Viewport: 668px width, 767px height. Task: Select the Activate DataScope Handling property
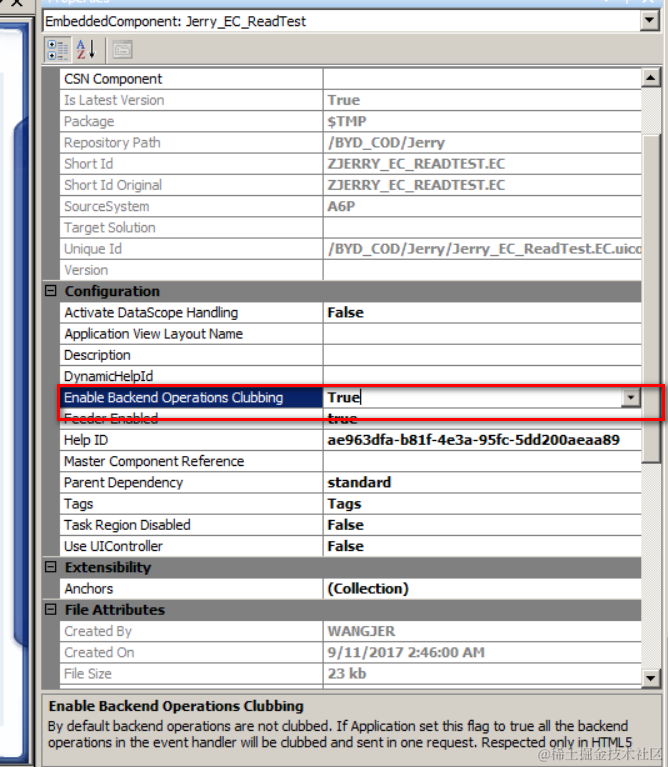(x=191, y=313)
